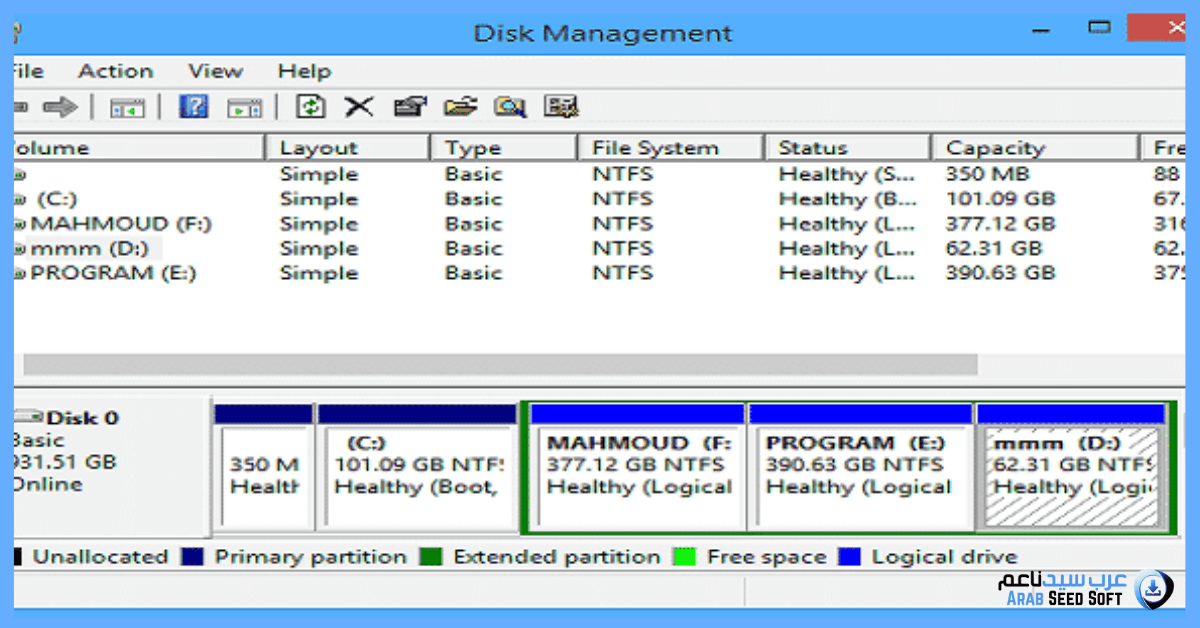
Task: Sort by the File System column header
Action: tap(654, 148)
